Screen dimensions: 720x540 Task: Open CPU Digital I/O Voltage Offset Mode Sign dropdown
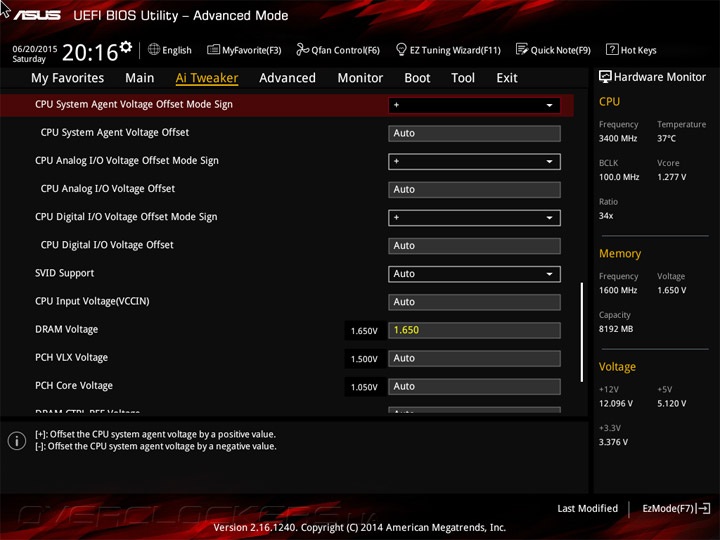474,218
